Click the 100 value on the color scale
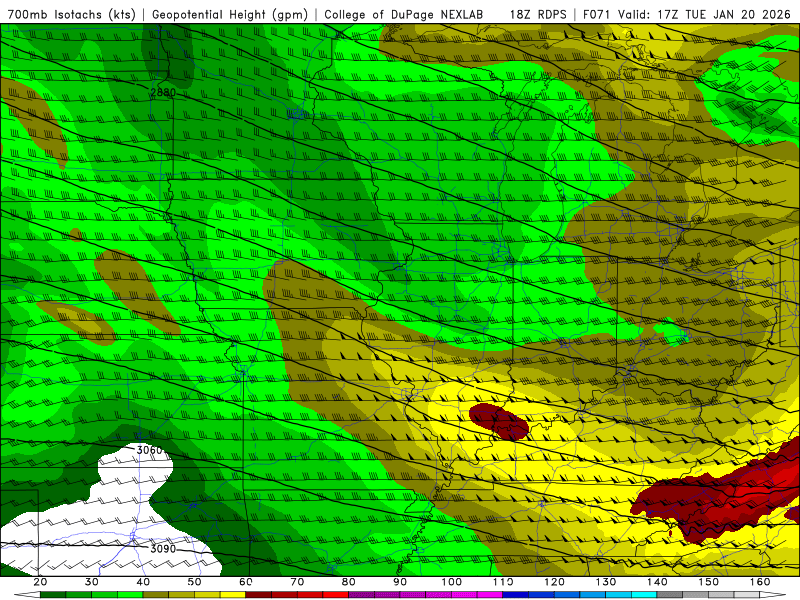The height and width of the screenshot is (600, 800). point(452,582)
